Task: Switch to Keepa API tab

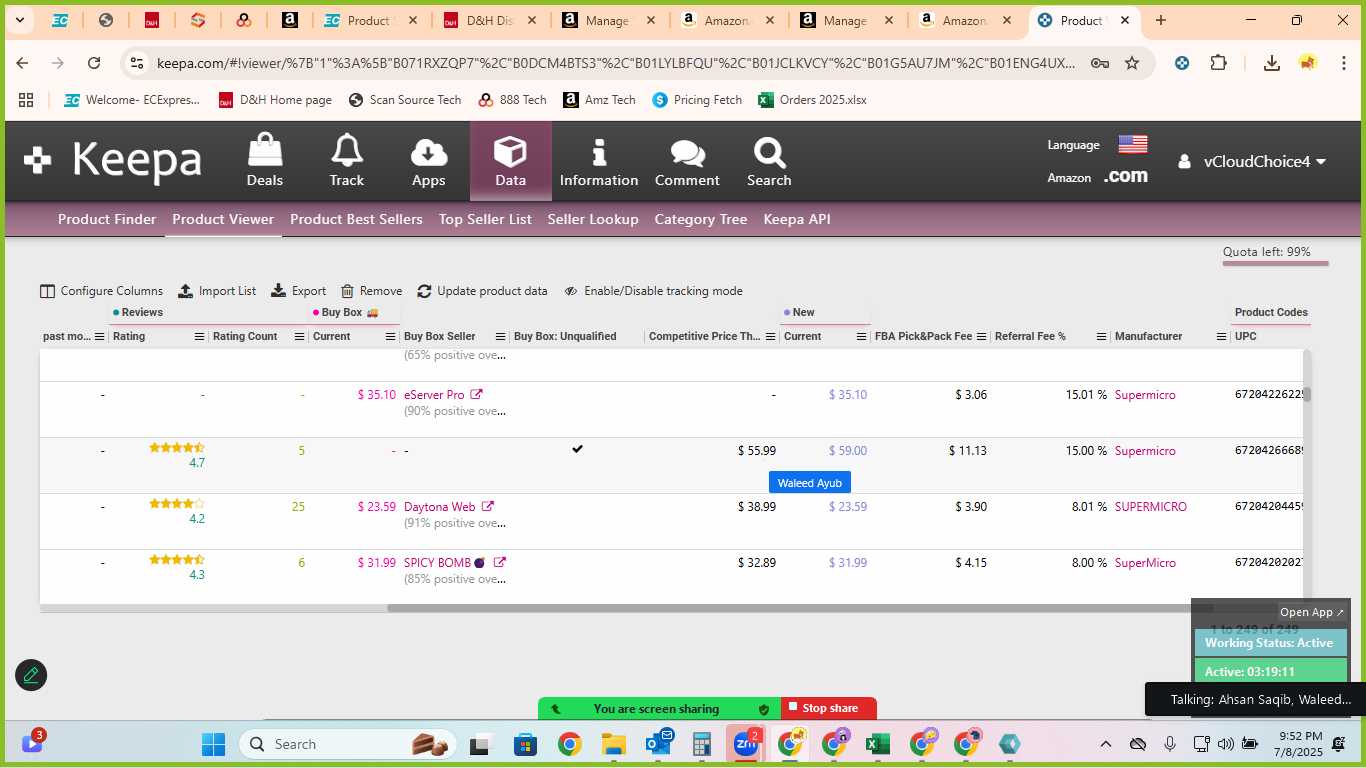Action: (x=797, y=219)
